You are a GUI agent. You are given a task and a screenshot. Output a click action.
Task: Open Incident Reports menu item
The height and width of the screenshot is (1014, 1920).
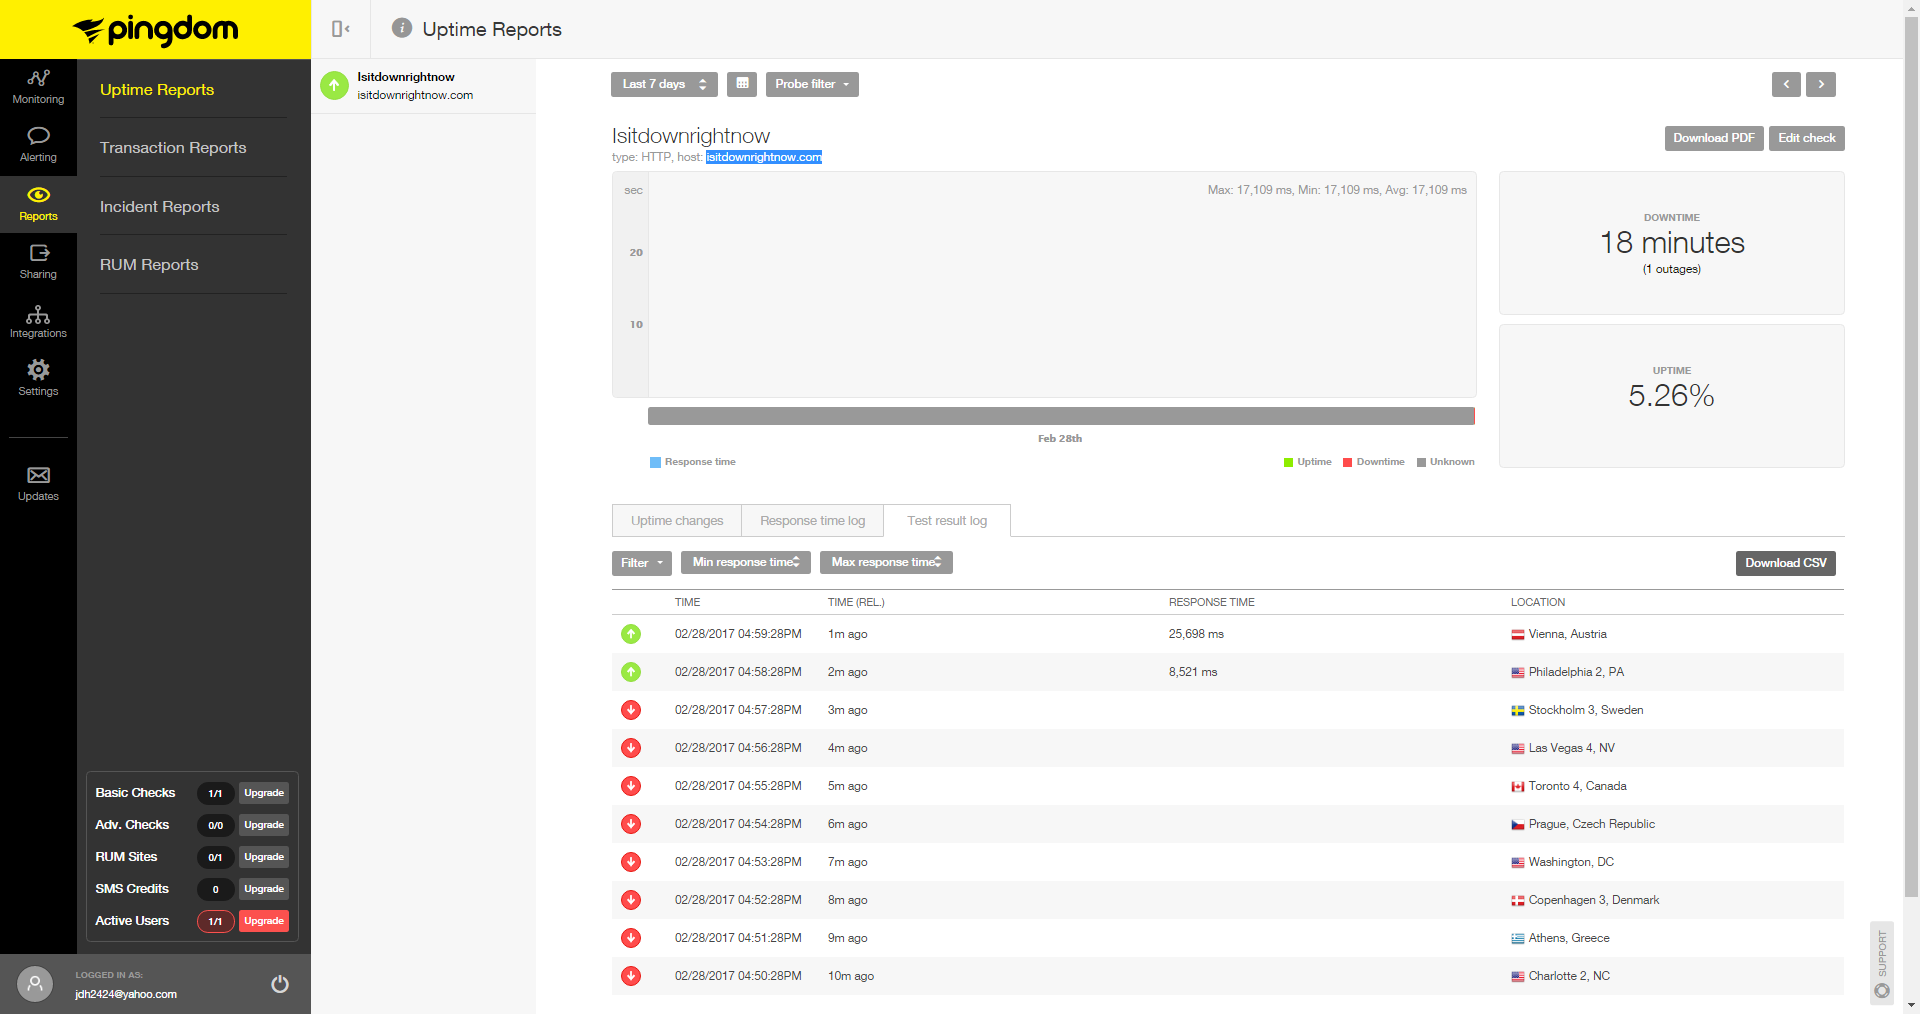pyautogui.click(x=160, y=207)
